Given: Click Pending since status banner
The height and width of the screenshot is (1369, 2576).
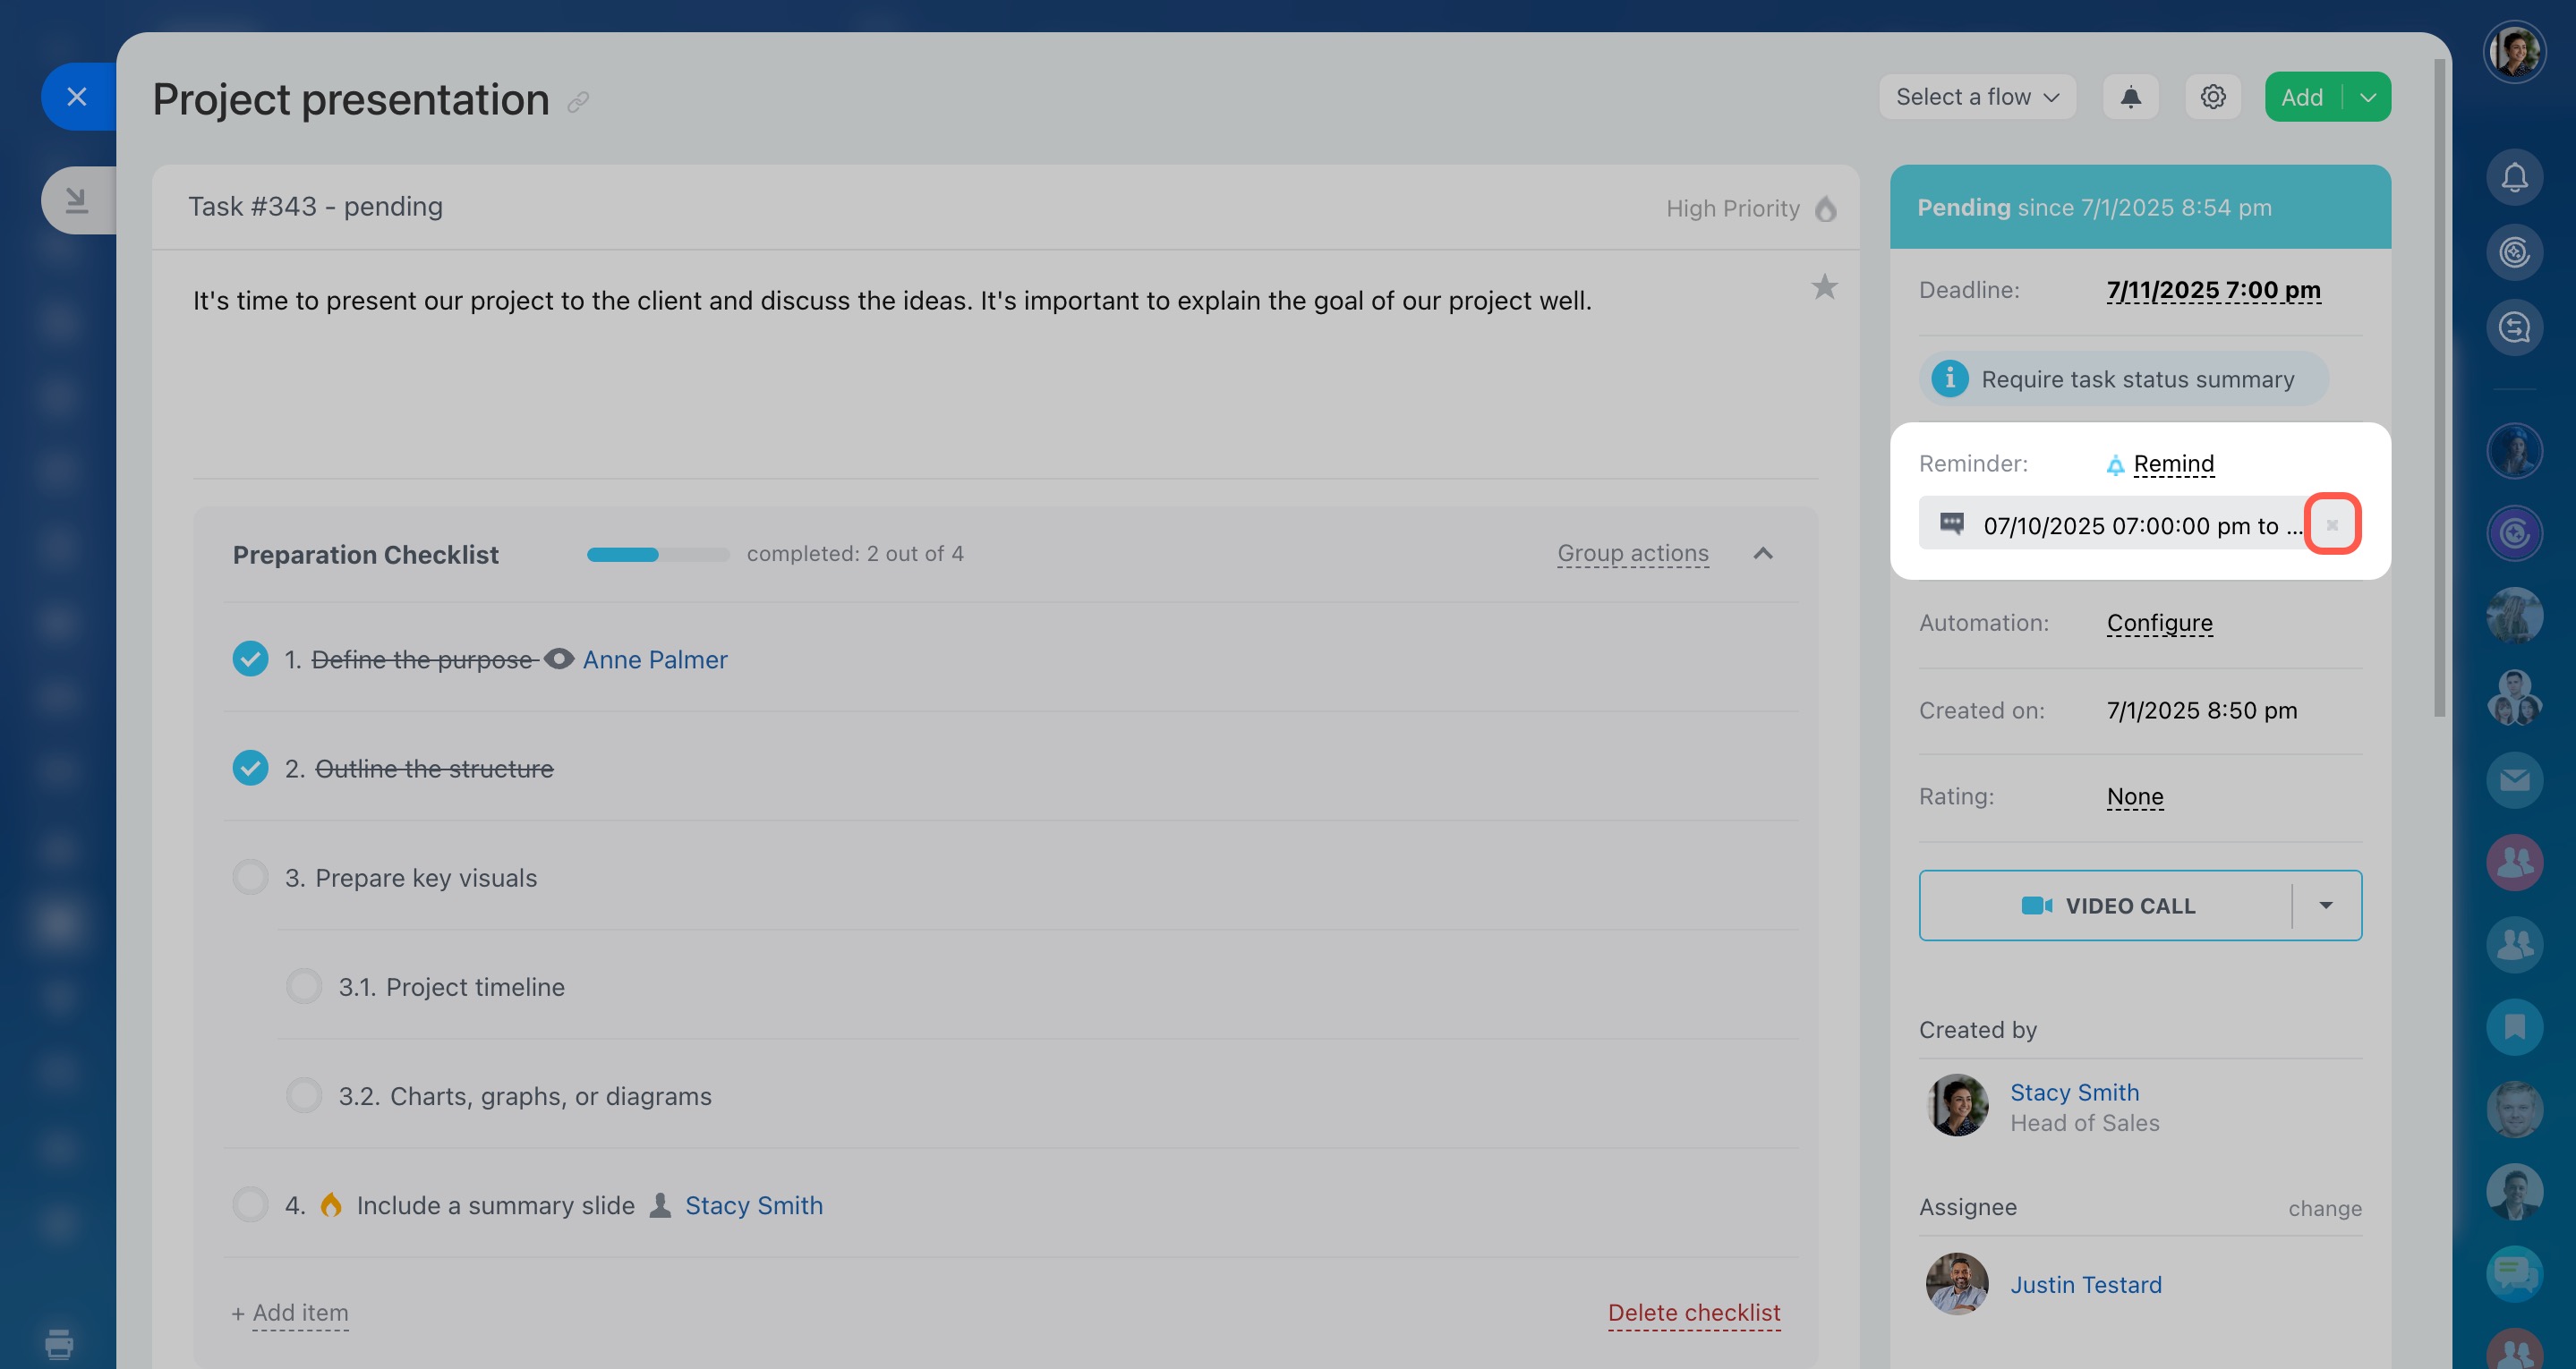Looking at the screenshot, I should pyautogui.click(x=2140, y=207).
